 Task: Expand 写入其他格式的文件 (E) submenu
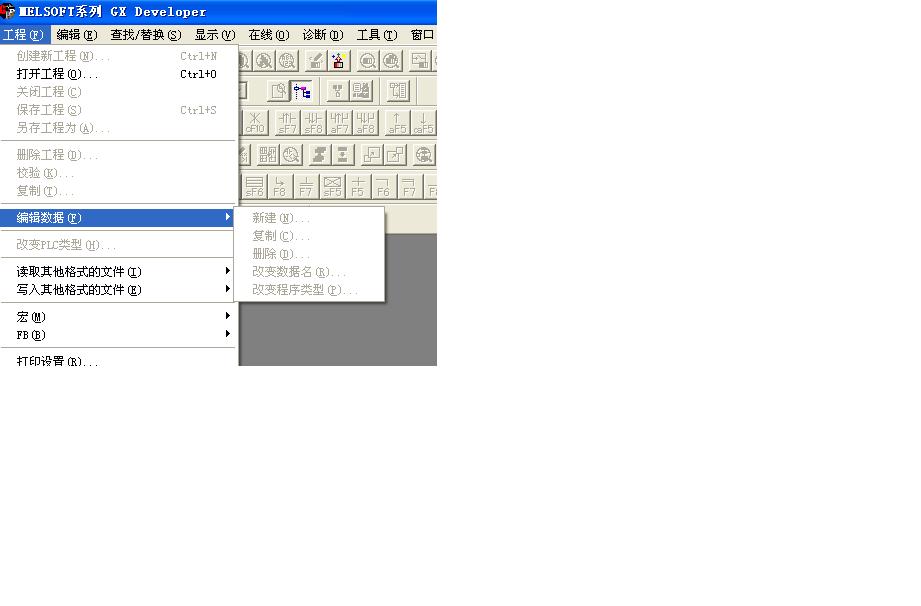click(119, 289)
